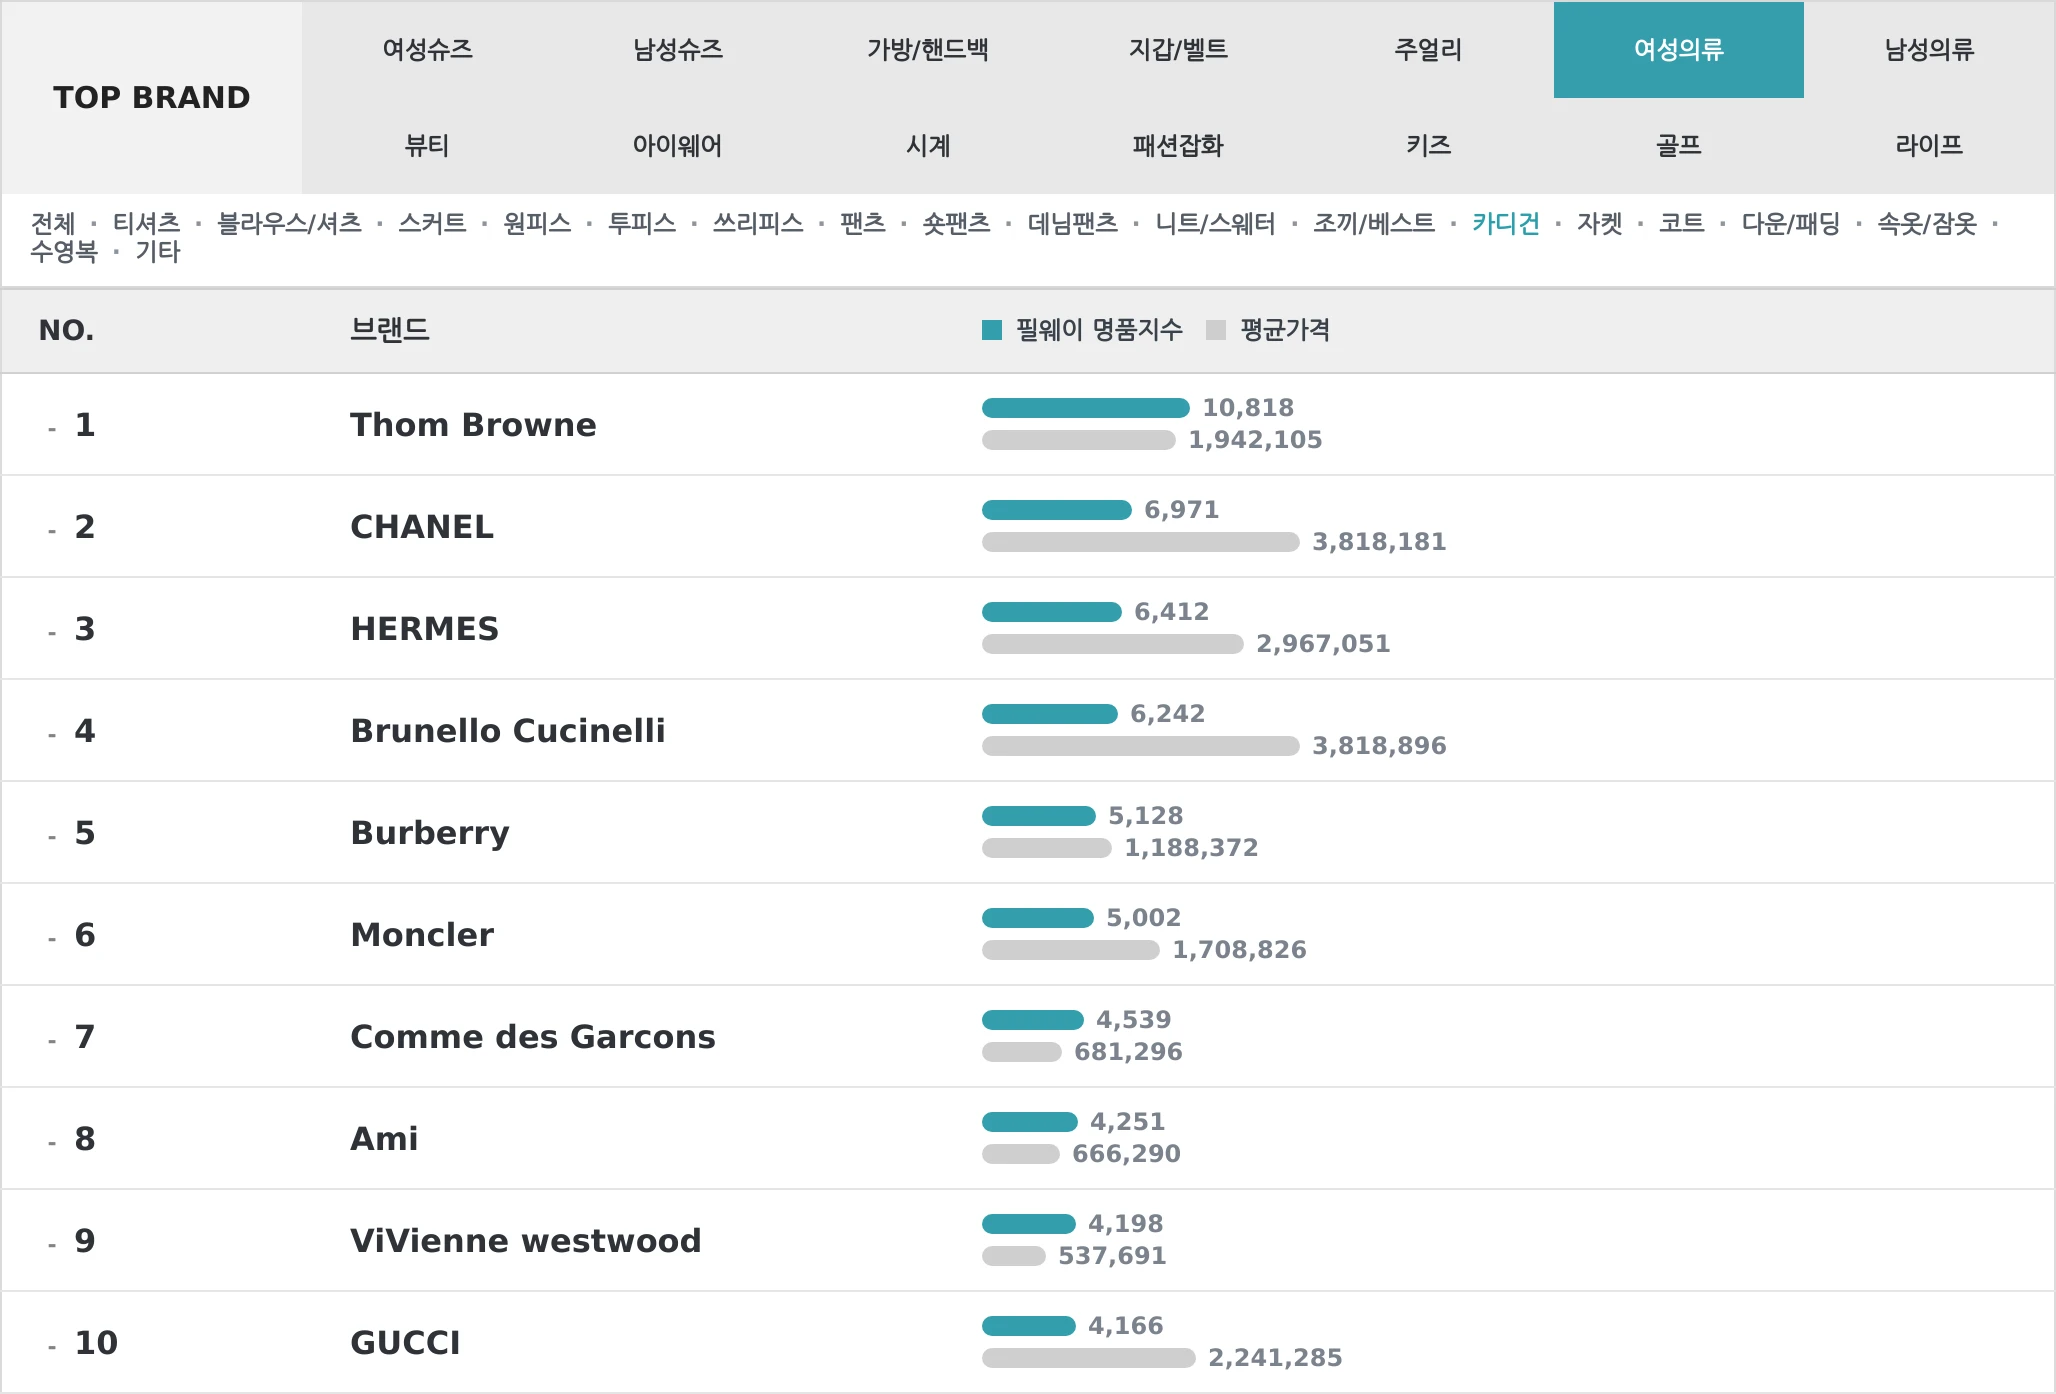Select the active 카디건 subcategory
The image size is (2056, 1394).
coord(1506,223)
